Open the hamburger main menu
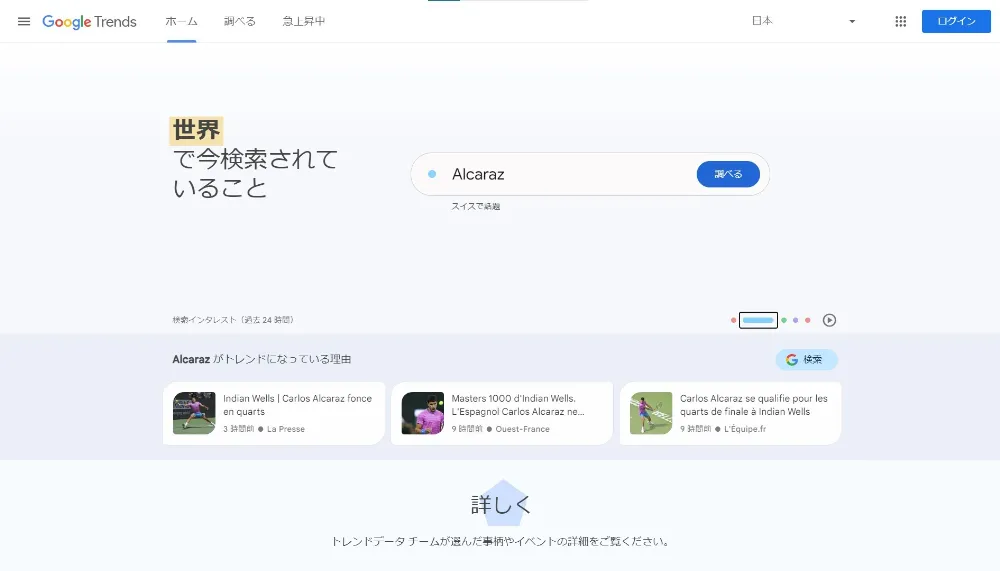This screenshot has width=1000, height=571. click(24, 22)
